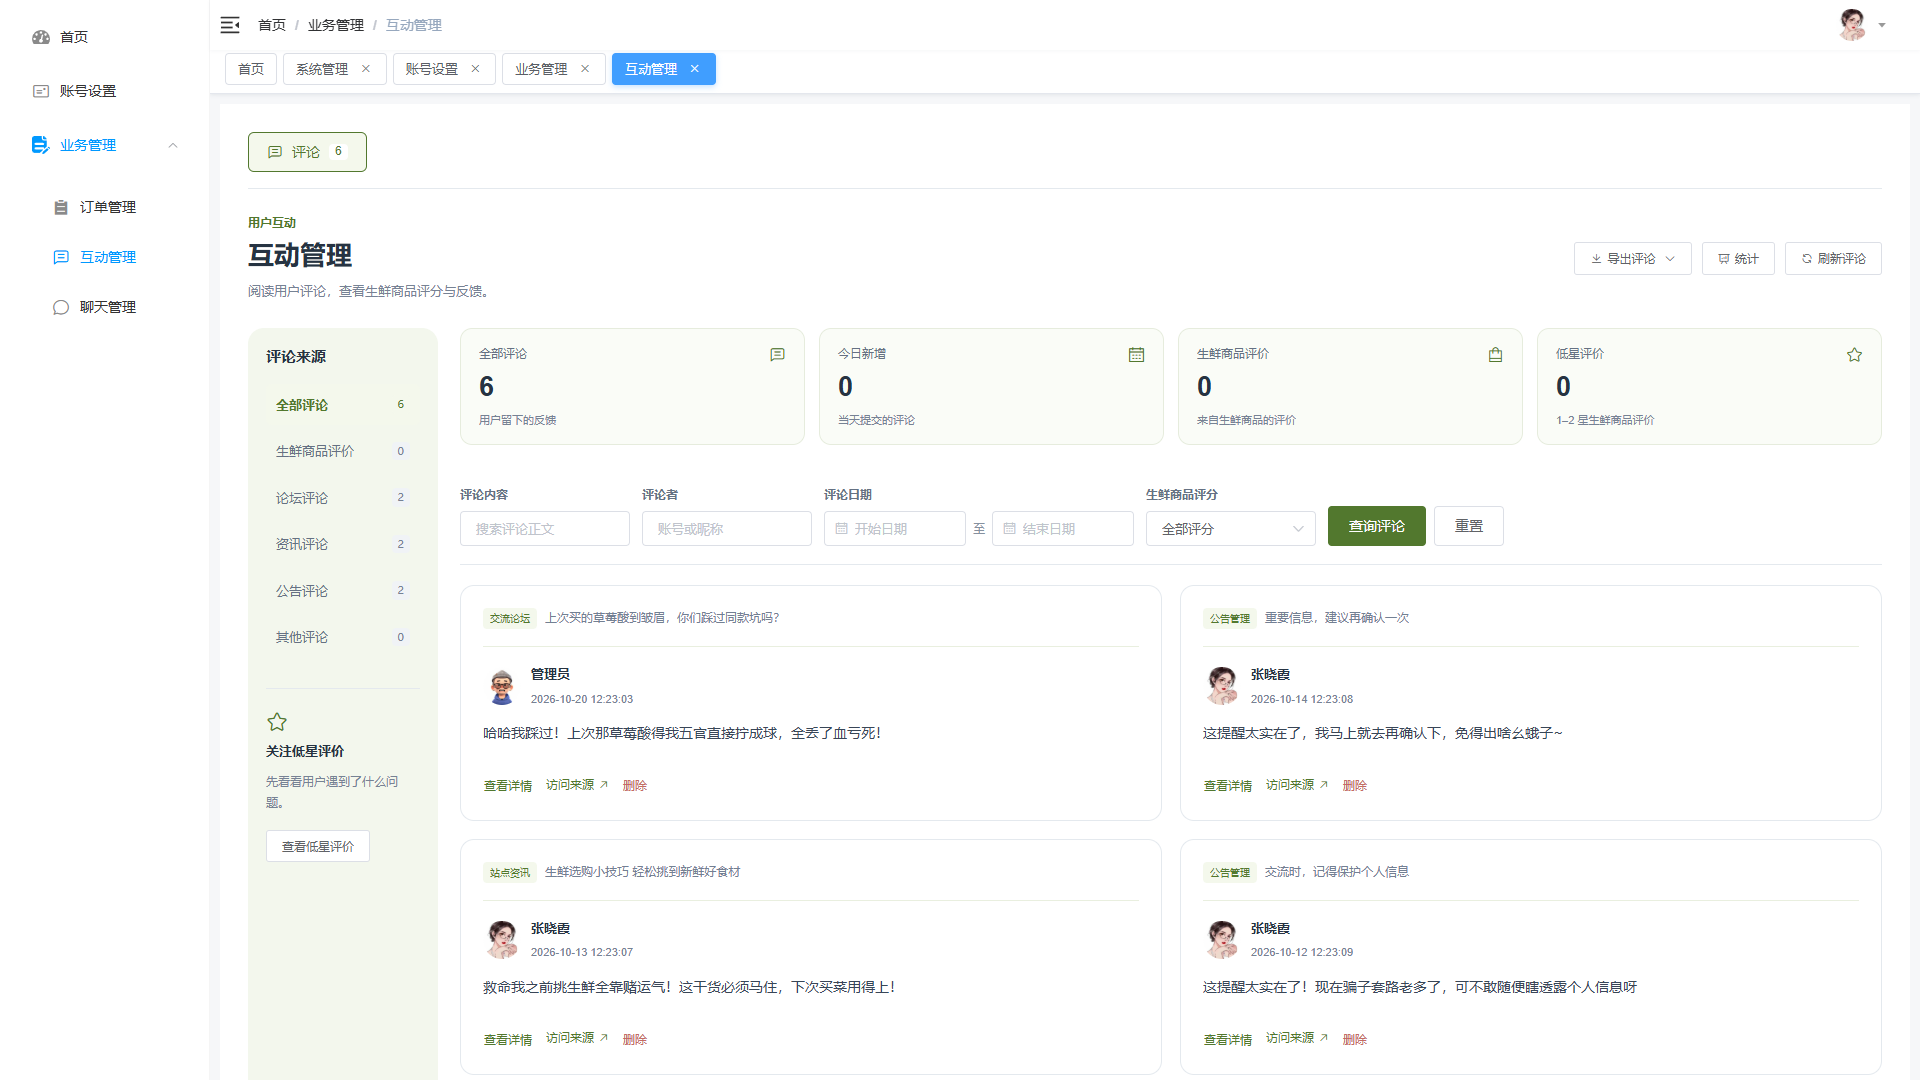Delete the 2026-10-14 comment by 张晓霞
This screenshot has height=1080, width=1920.
coord(1355,786)
